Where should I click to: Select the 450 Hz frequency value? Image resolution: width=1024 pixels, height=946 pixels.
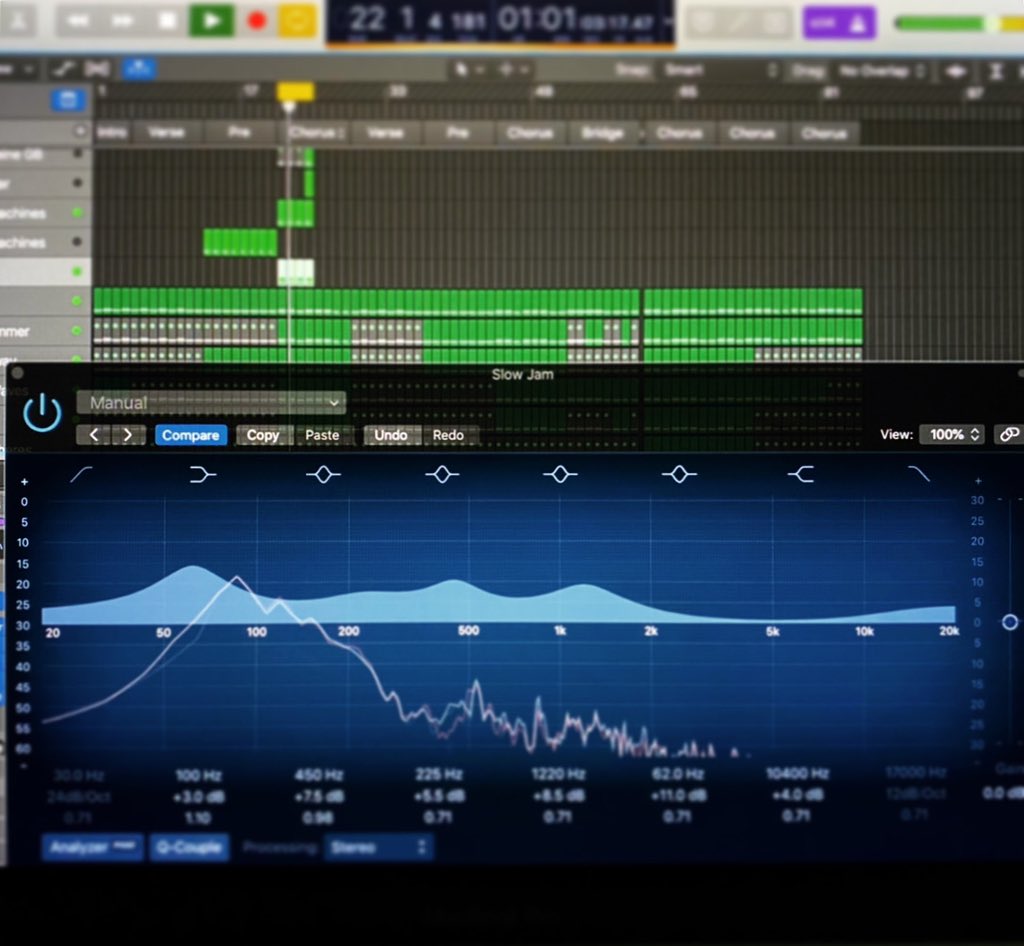(318, 775)
